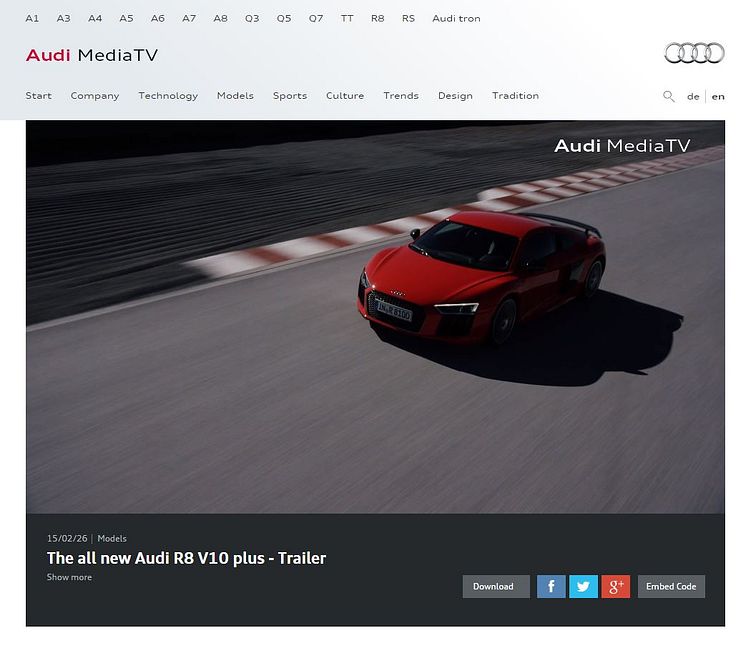Viewport: 746px width, 646px height.
Task: Select the A7 model link
Action: click(189, 19)
